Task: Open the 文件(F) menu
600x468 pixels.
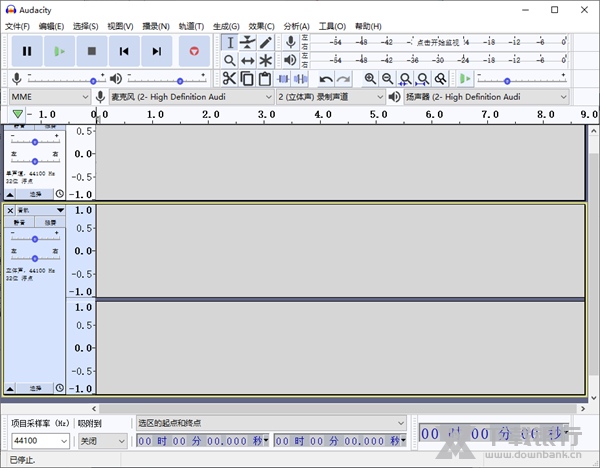Action: (x=18, y=26)
